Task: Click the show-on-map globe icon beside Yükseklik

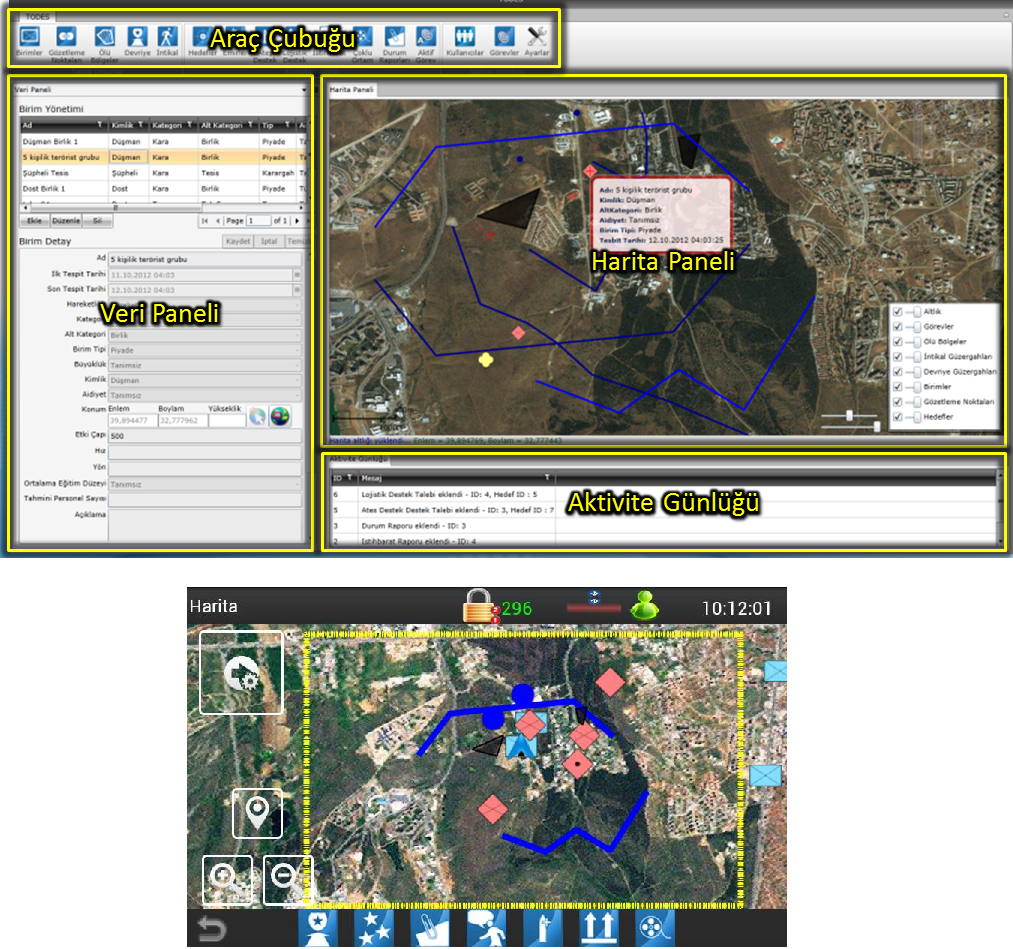Action: pos(280,417)
